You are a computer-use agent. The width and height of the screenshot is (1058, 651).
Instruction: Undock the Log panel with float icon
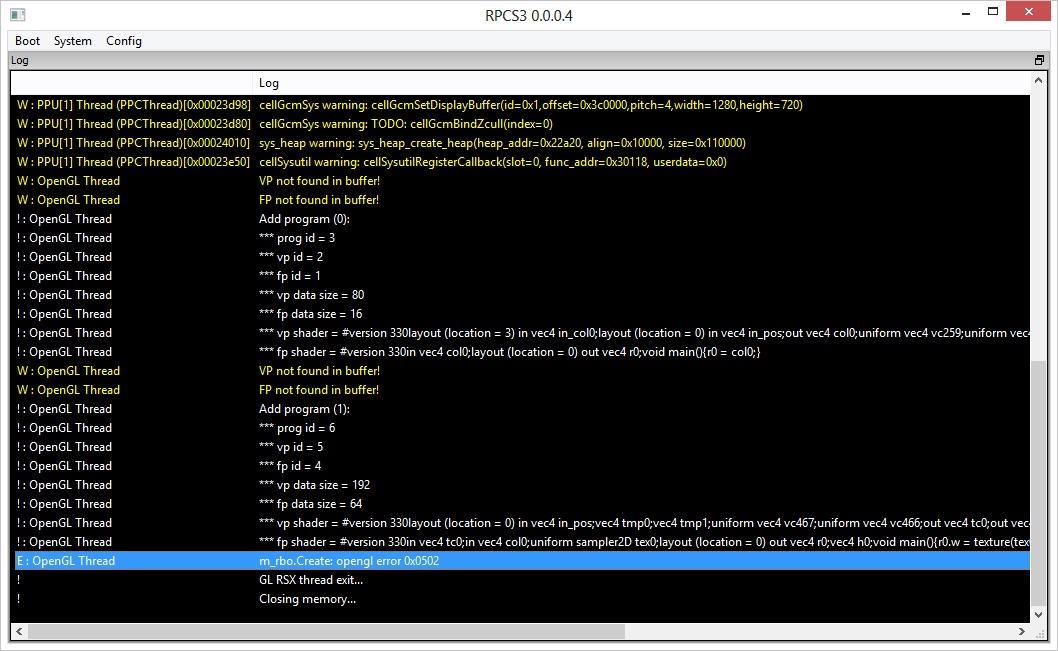[x=1039, y=60]
